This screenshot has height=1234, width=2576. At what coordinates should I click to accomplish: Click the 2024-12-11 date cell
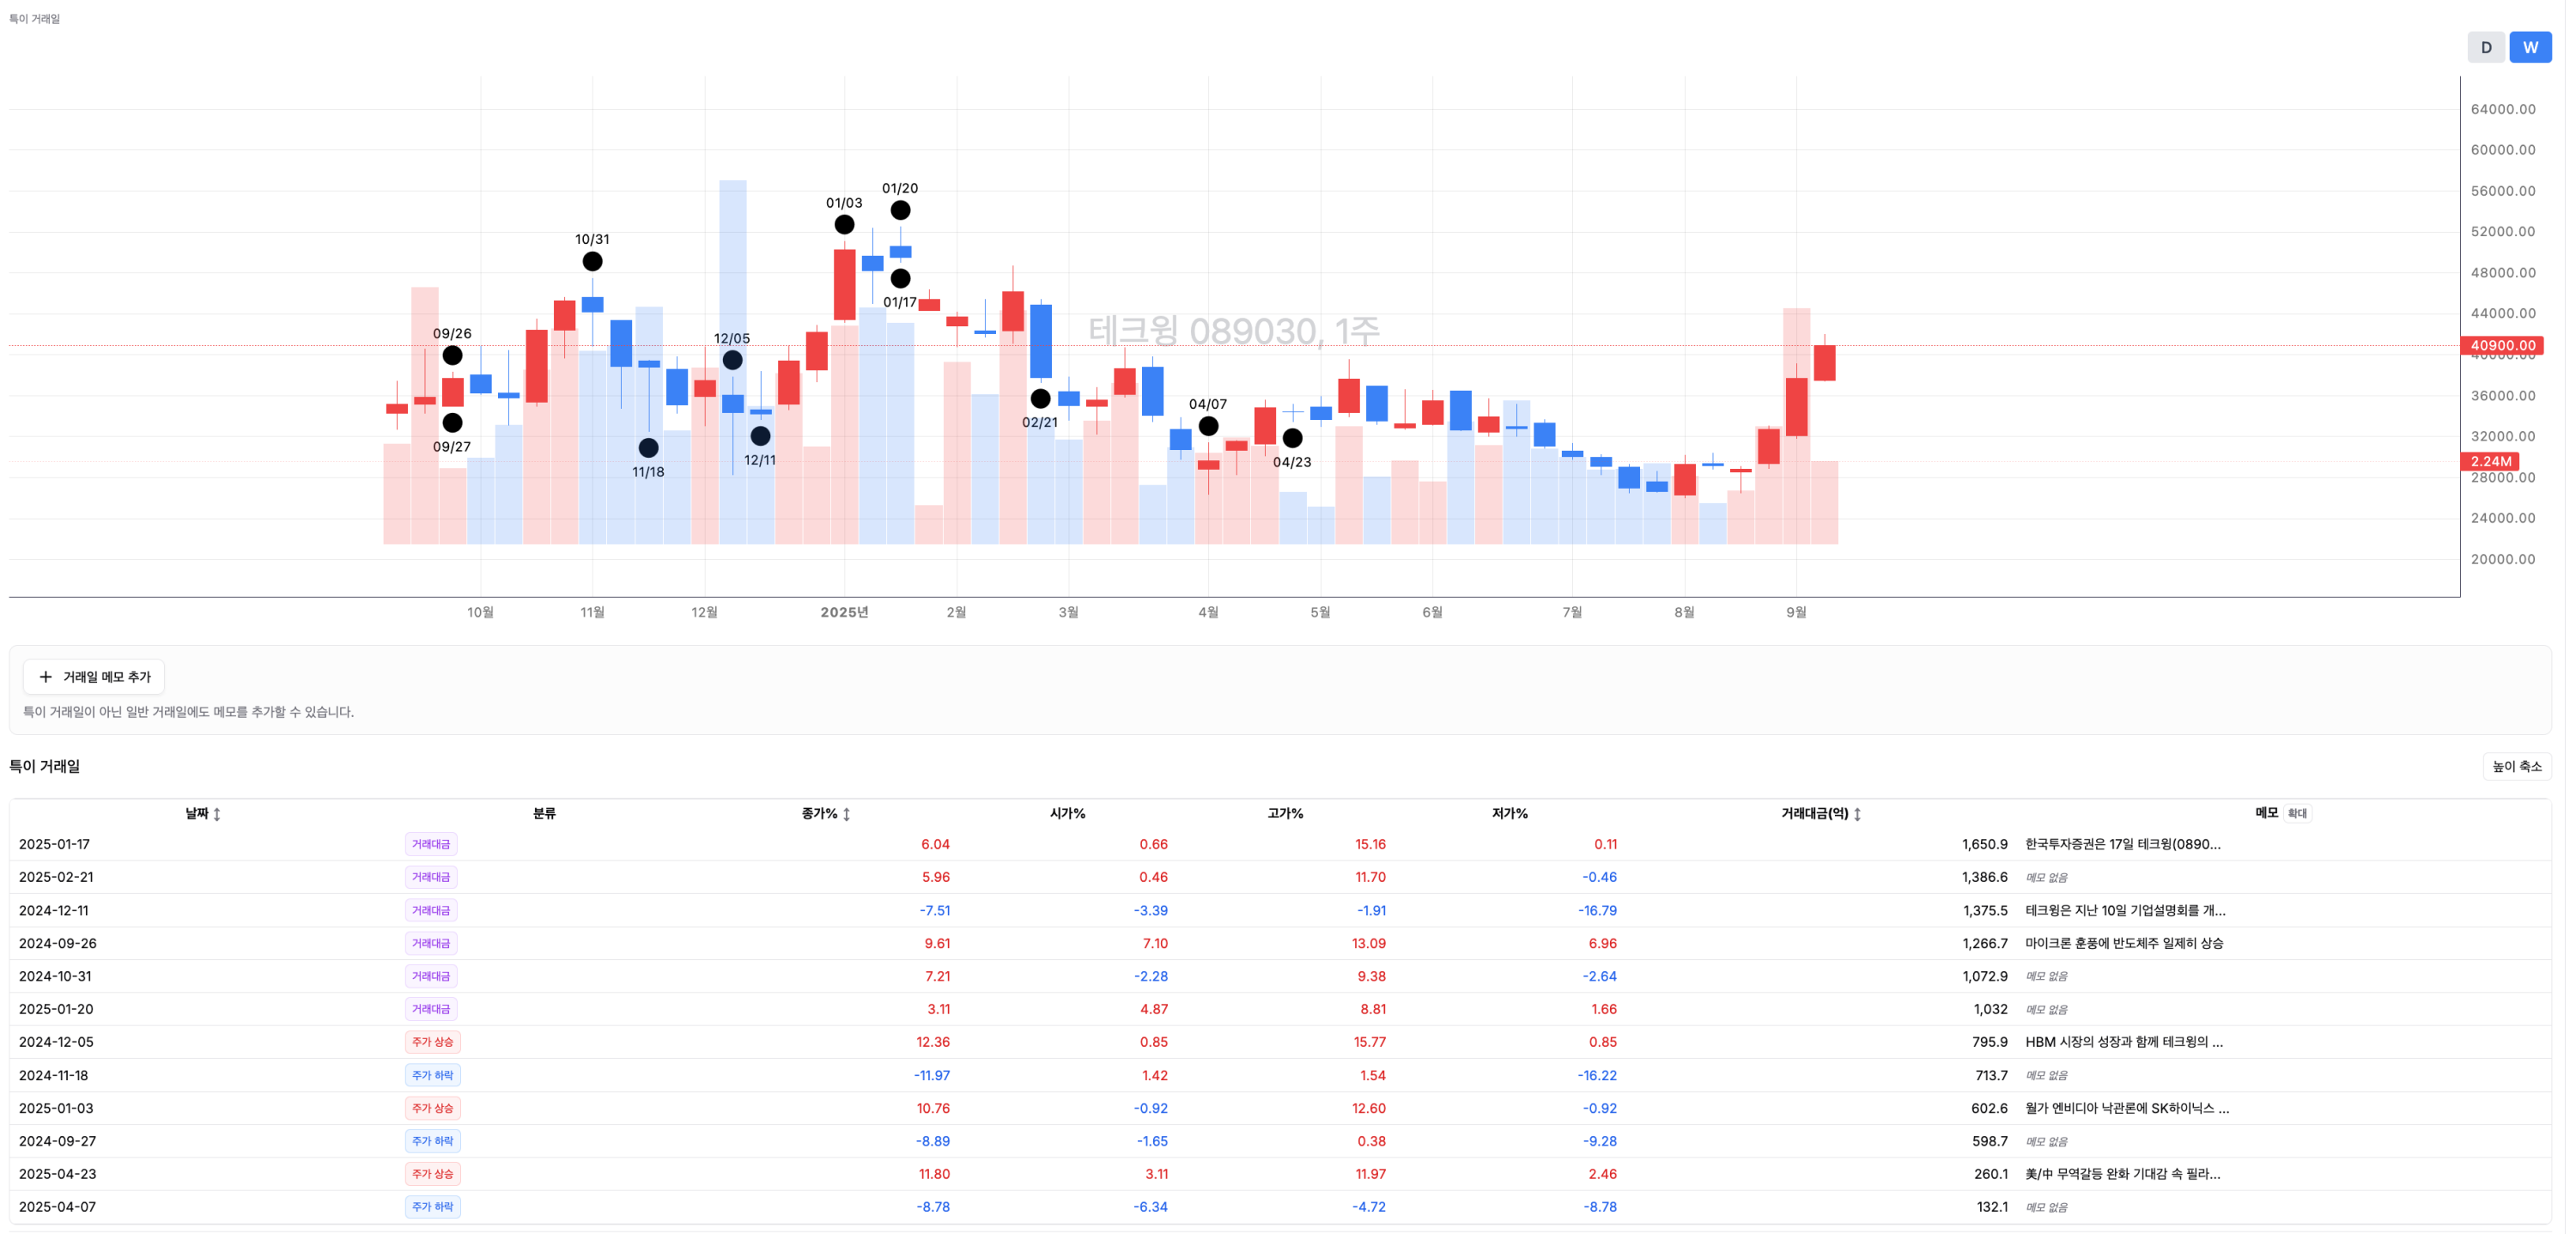coord(53,910)
